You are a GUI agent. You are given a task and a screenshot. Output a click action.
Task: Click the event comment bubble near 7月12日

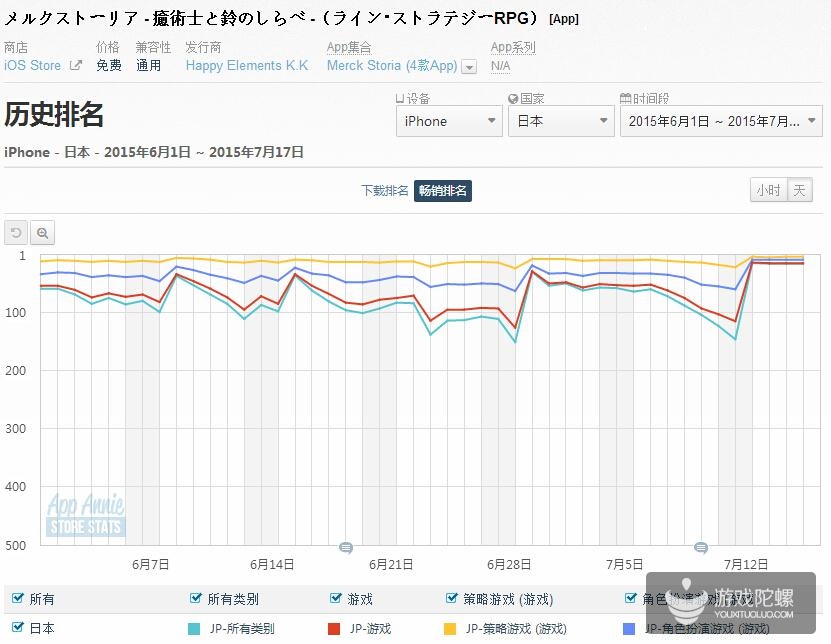(x=701, y=547)
